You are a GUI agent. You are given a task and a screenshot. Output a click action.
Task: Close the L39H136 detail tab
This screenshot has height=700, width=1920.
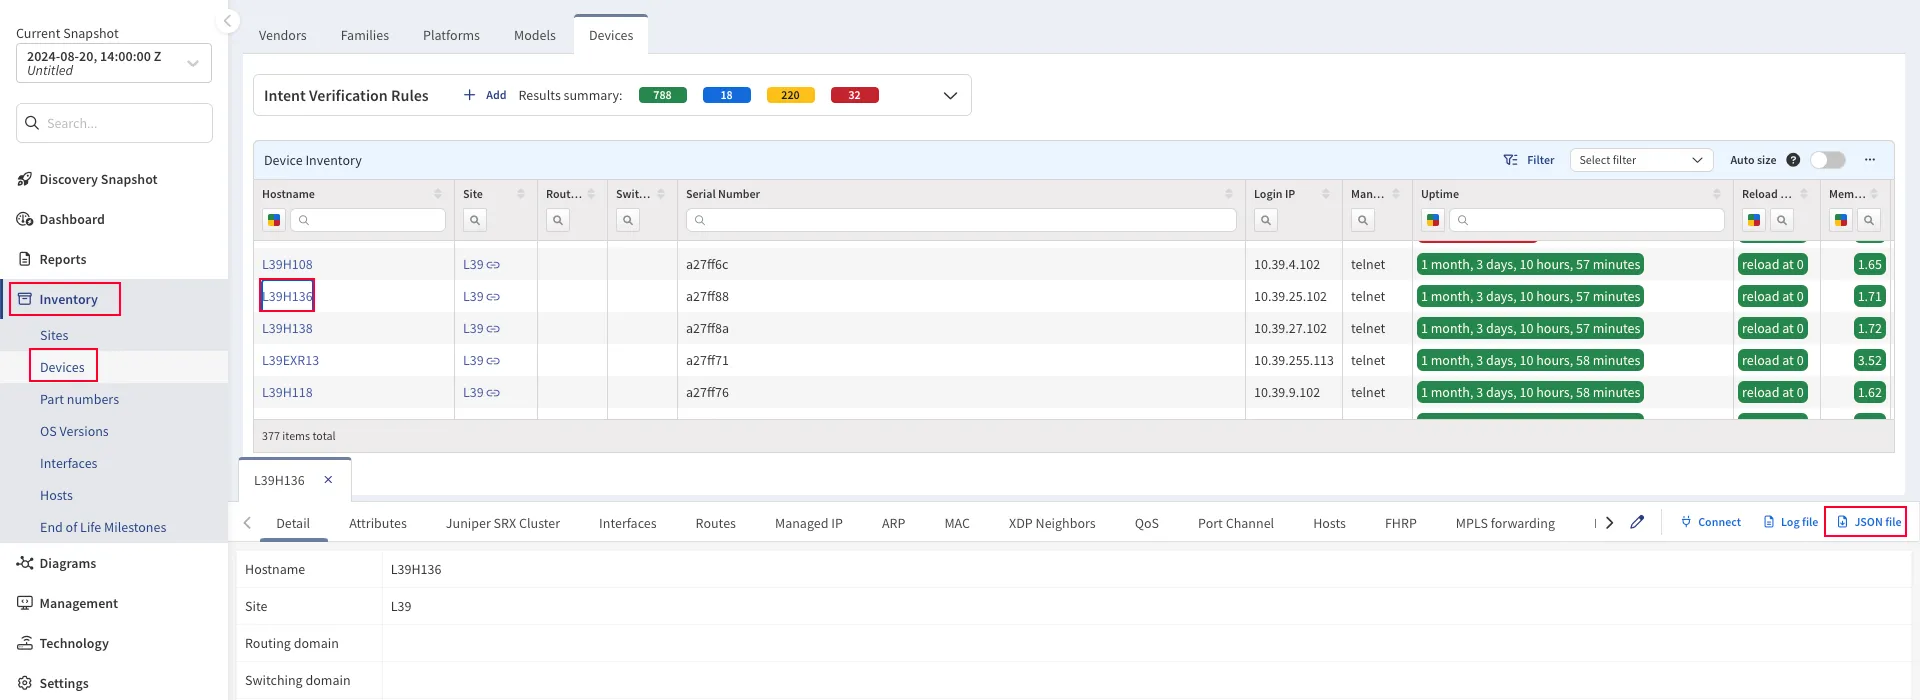328,480
